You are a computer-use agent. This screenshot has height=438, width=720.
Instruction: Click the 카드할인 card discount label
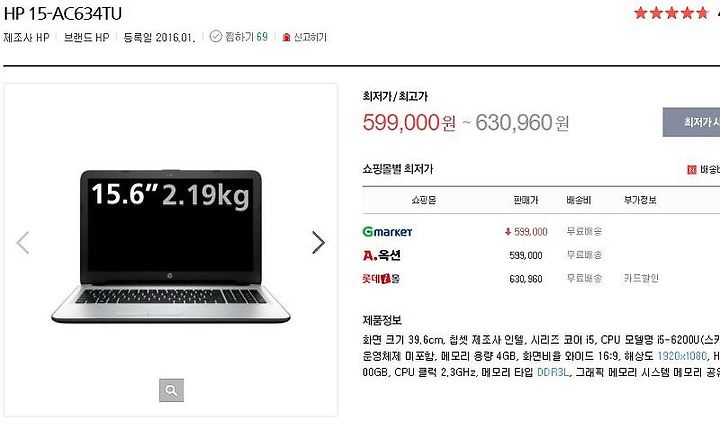point(641,278)
